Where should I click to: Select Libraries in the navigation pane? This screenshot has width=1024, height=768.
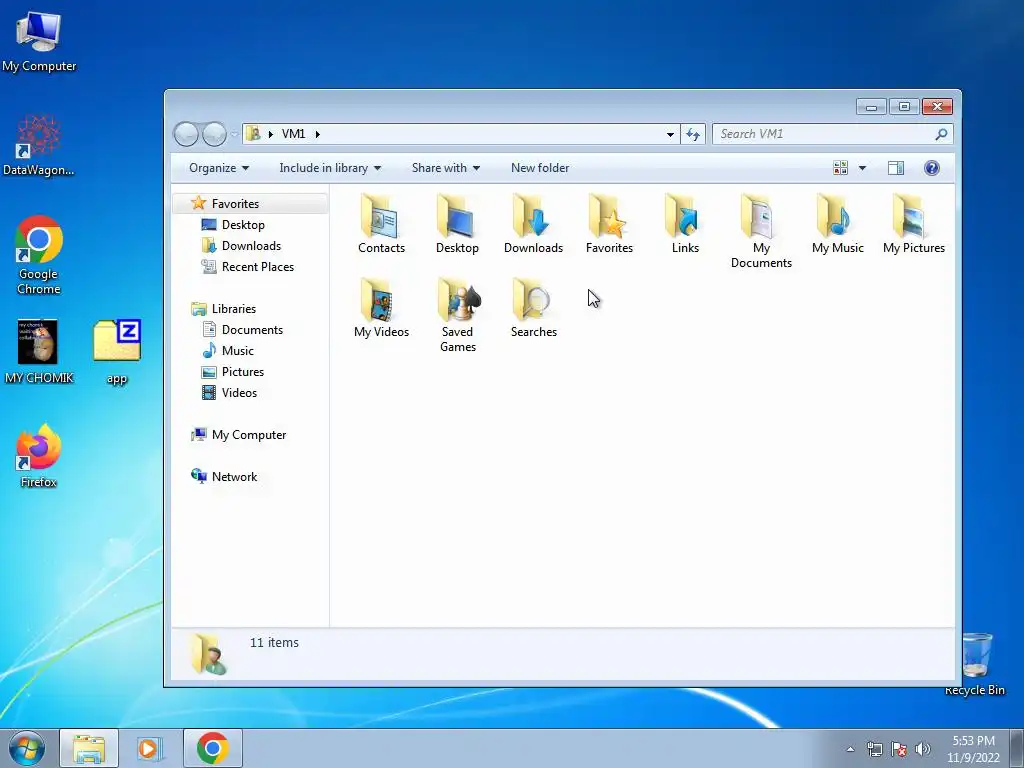coord(233,309)
